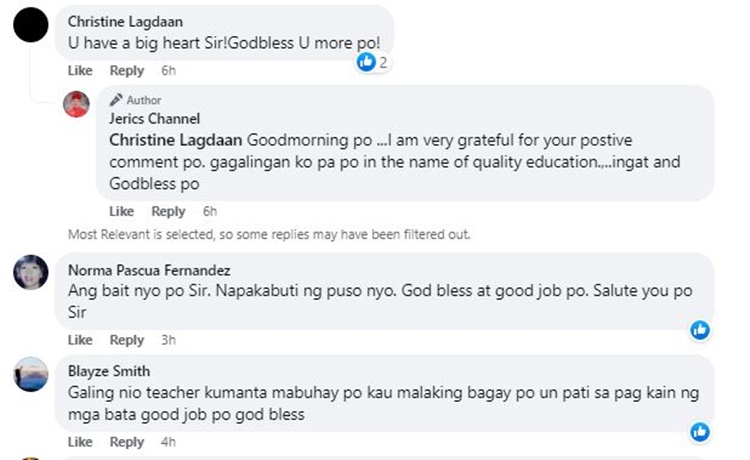Open Jerics Channel's profile avatar
The image size is (750, 460).
(x=77, y=104)
